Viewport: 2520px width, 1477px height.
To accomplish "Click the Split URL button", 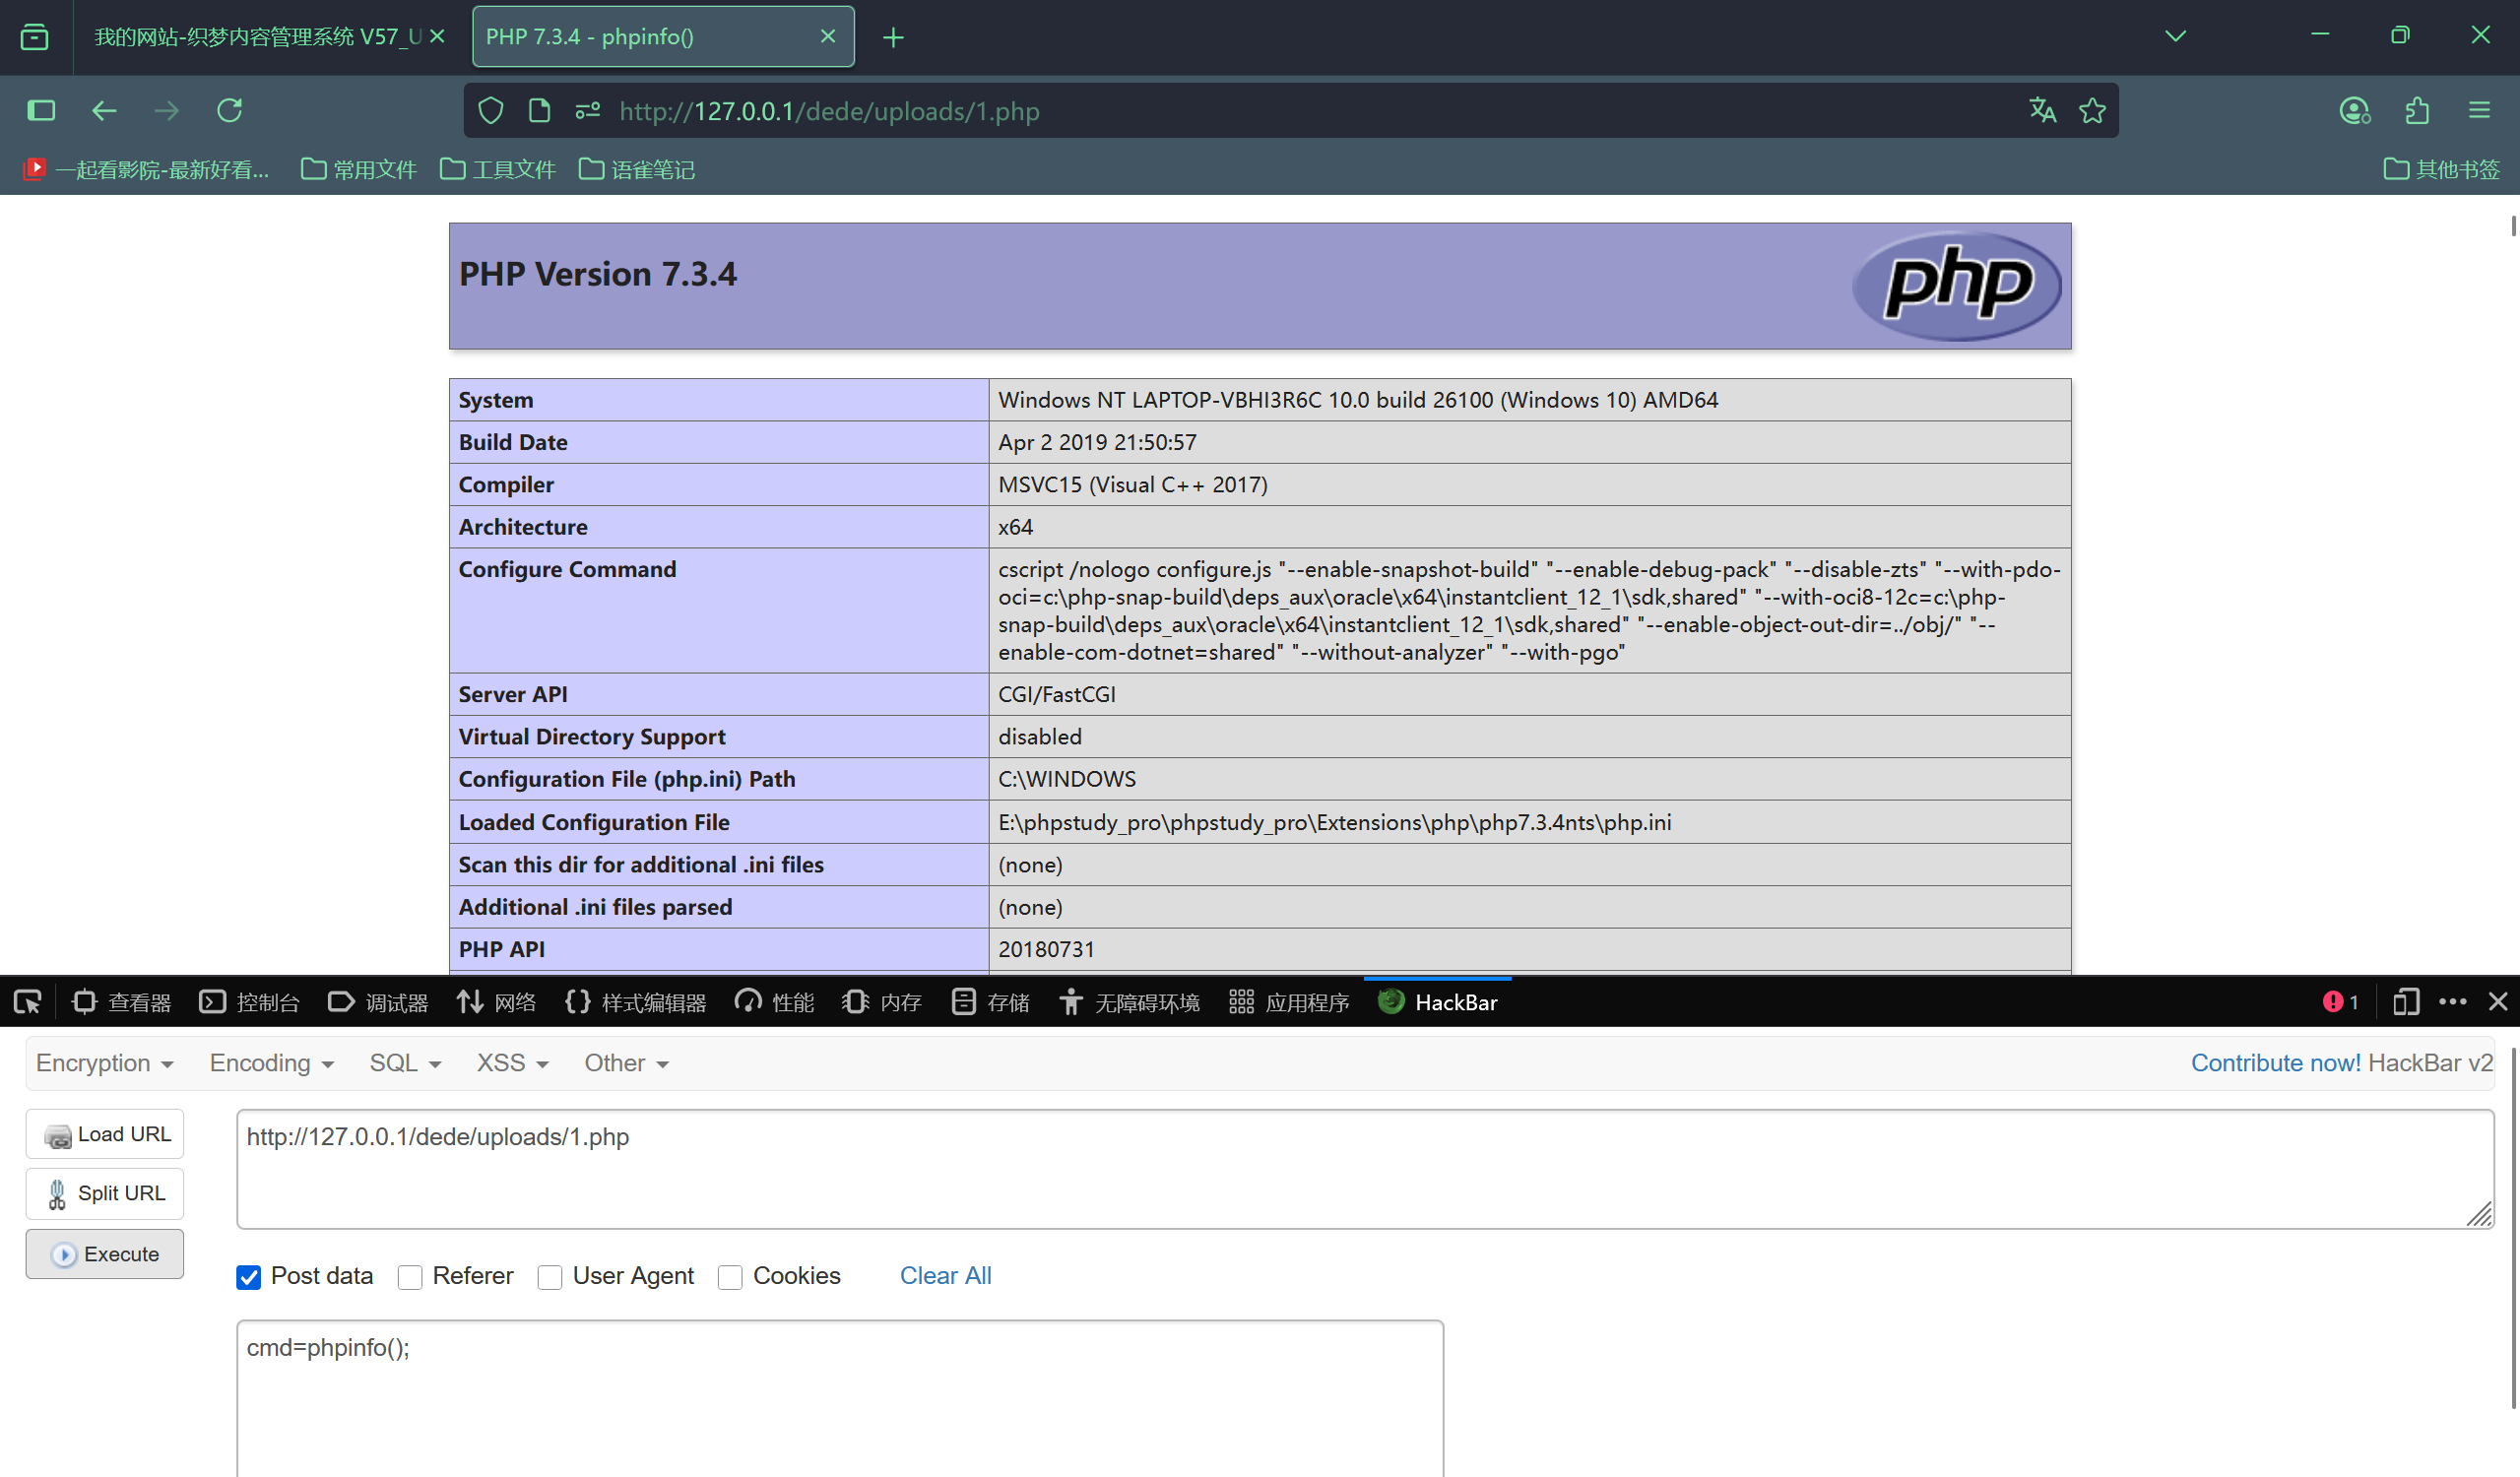I will 105,1193.
